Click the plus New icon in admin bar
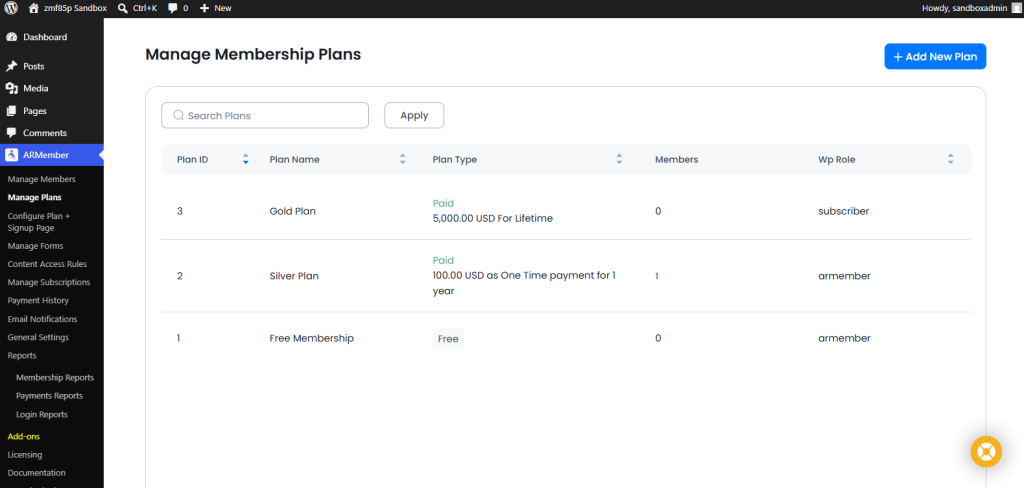The image size is (1024, 488). pos(204,8)
